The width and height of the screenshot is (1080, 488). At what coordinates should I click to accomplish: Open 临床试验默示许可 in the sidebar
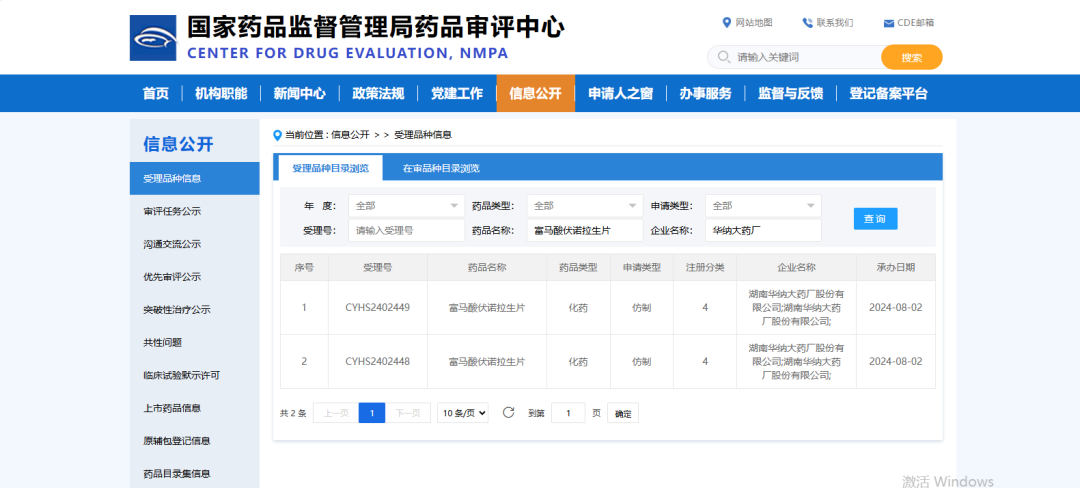(181, 376)
